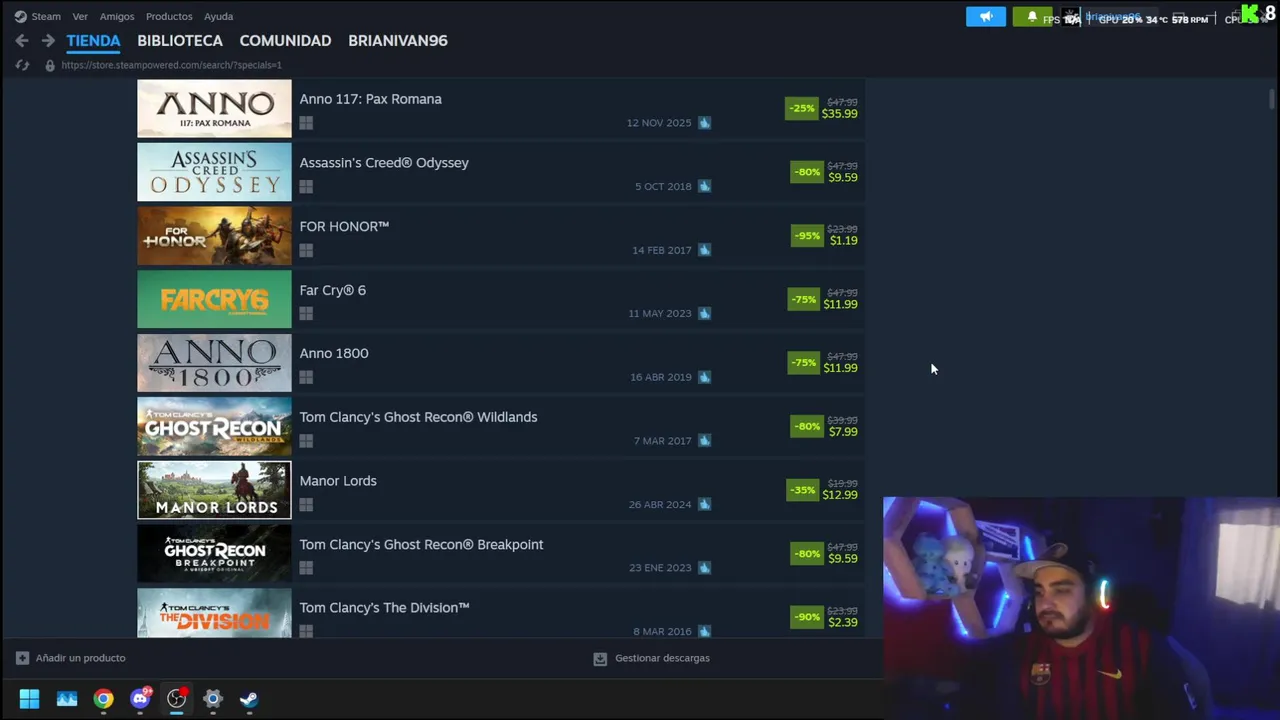Click the padlock icon beside the URL
1280x720 pixels.
click(50, 65)
